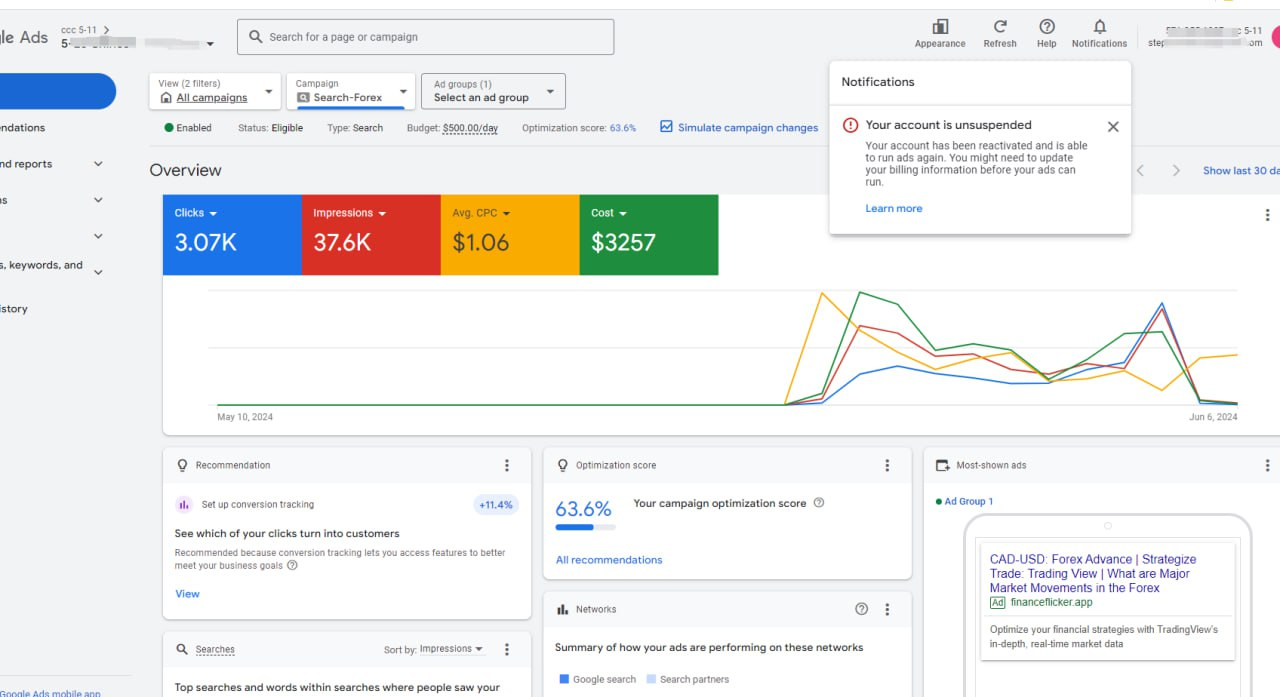Screen dimensions: 1280x697
Task: Click the red alert icon in notification
Action: [850, 126]
